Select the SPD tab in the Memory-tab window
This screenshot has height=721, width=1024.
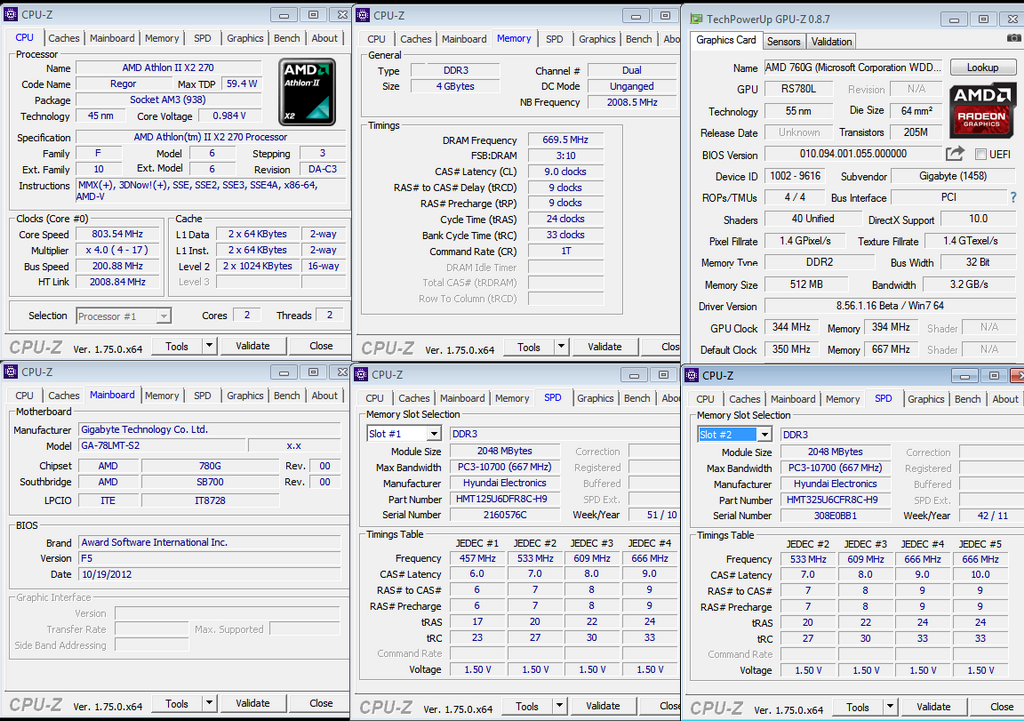(554, 39)
